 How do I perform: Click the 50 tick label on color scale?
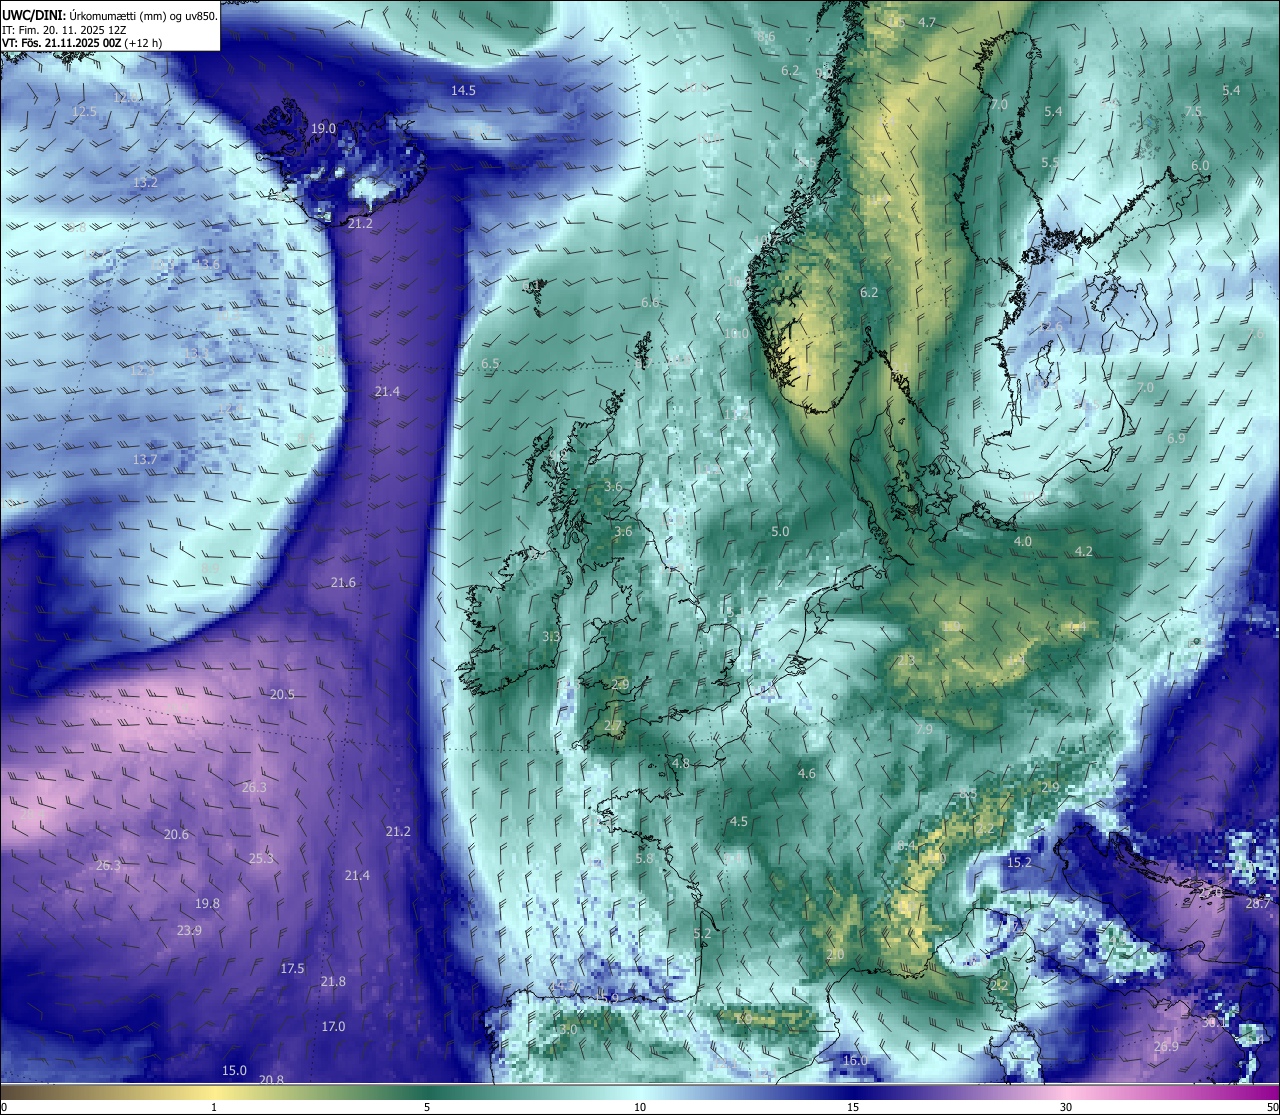[1272, 1107]
